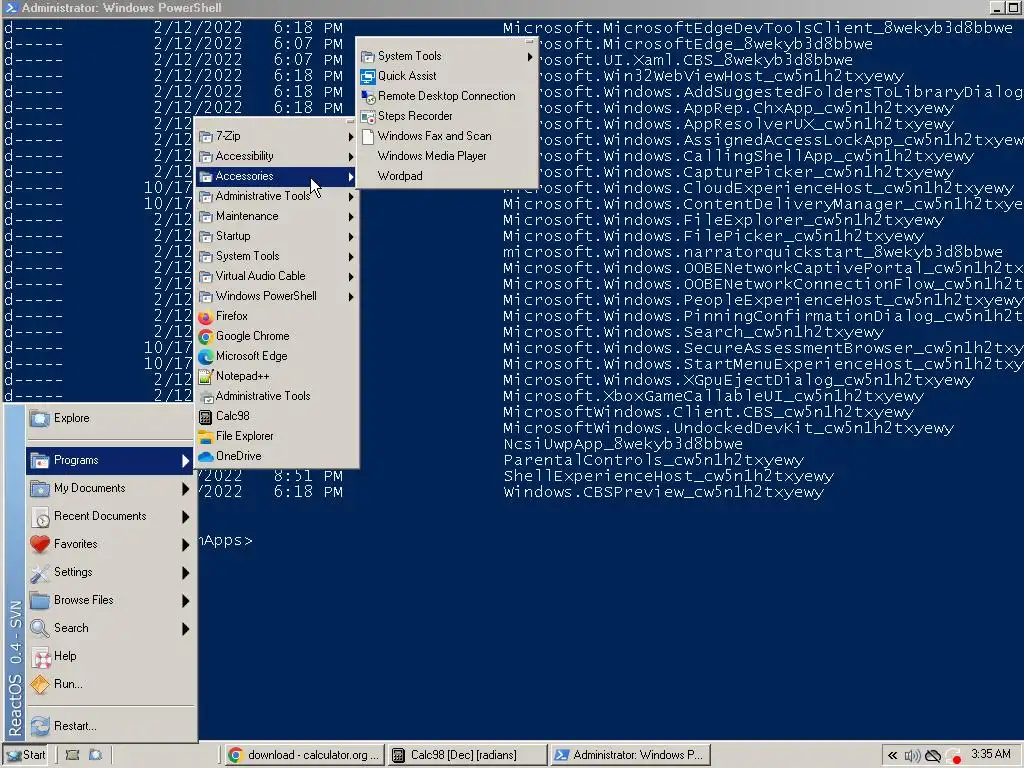The height and width of the screenshot is (768, 1024).
Task: Click the Search magnifier icon in Start menu
Action: click(x=40, y=628)
